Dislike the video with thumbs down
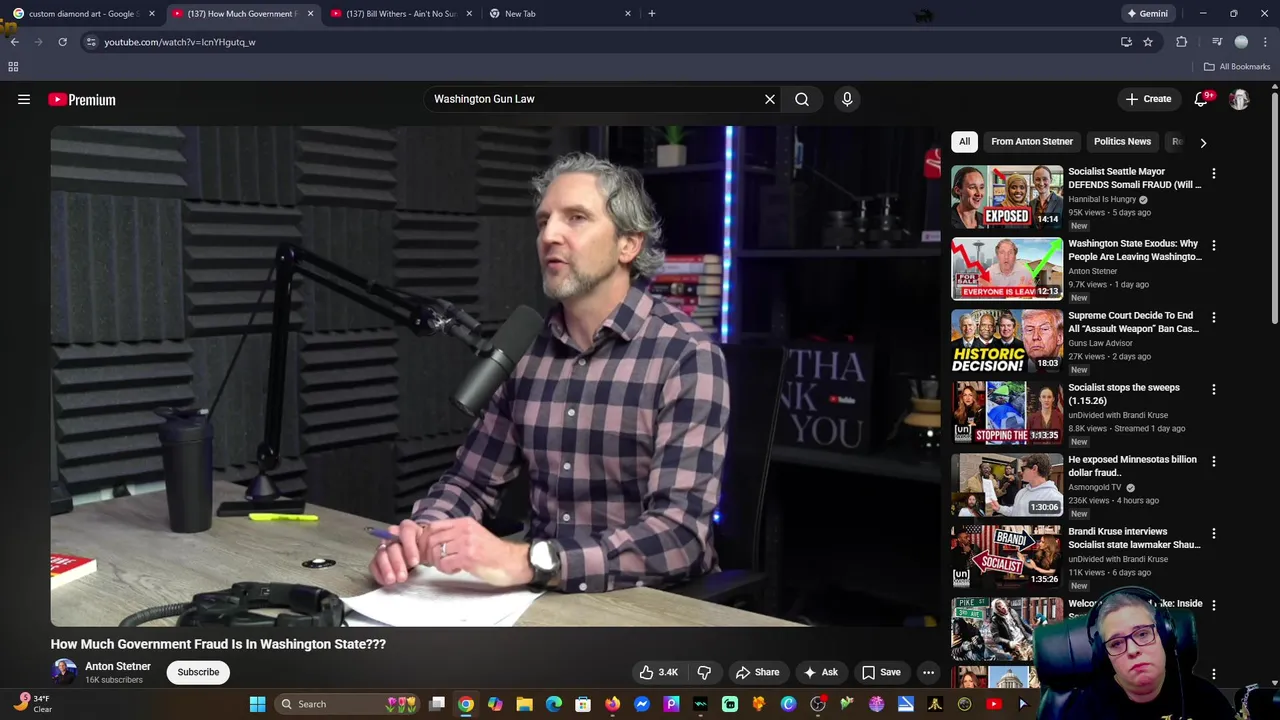This screenshot has width=1280, height=720. 704,672
